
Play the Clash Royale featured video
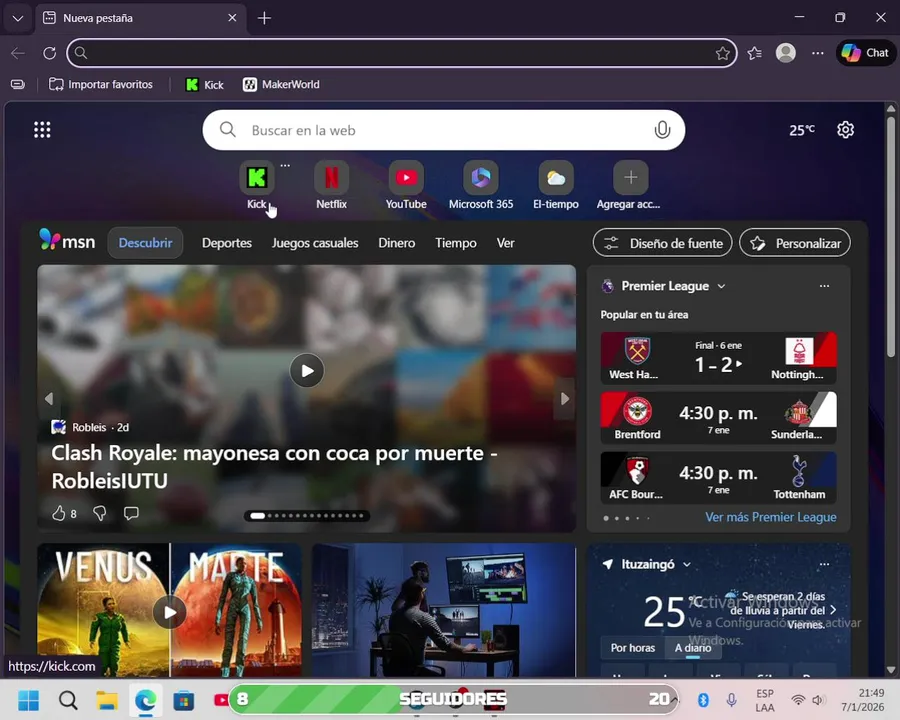pos(307,371)
